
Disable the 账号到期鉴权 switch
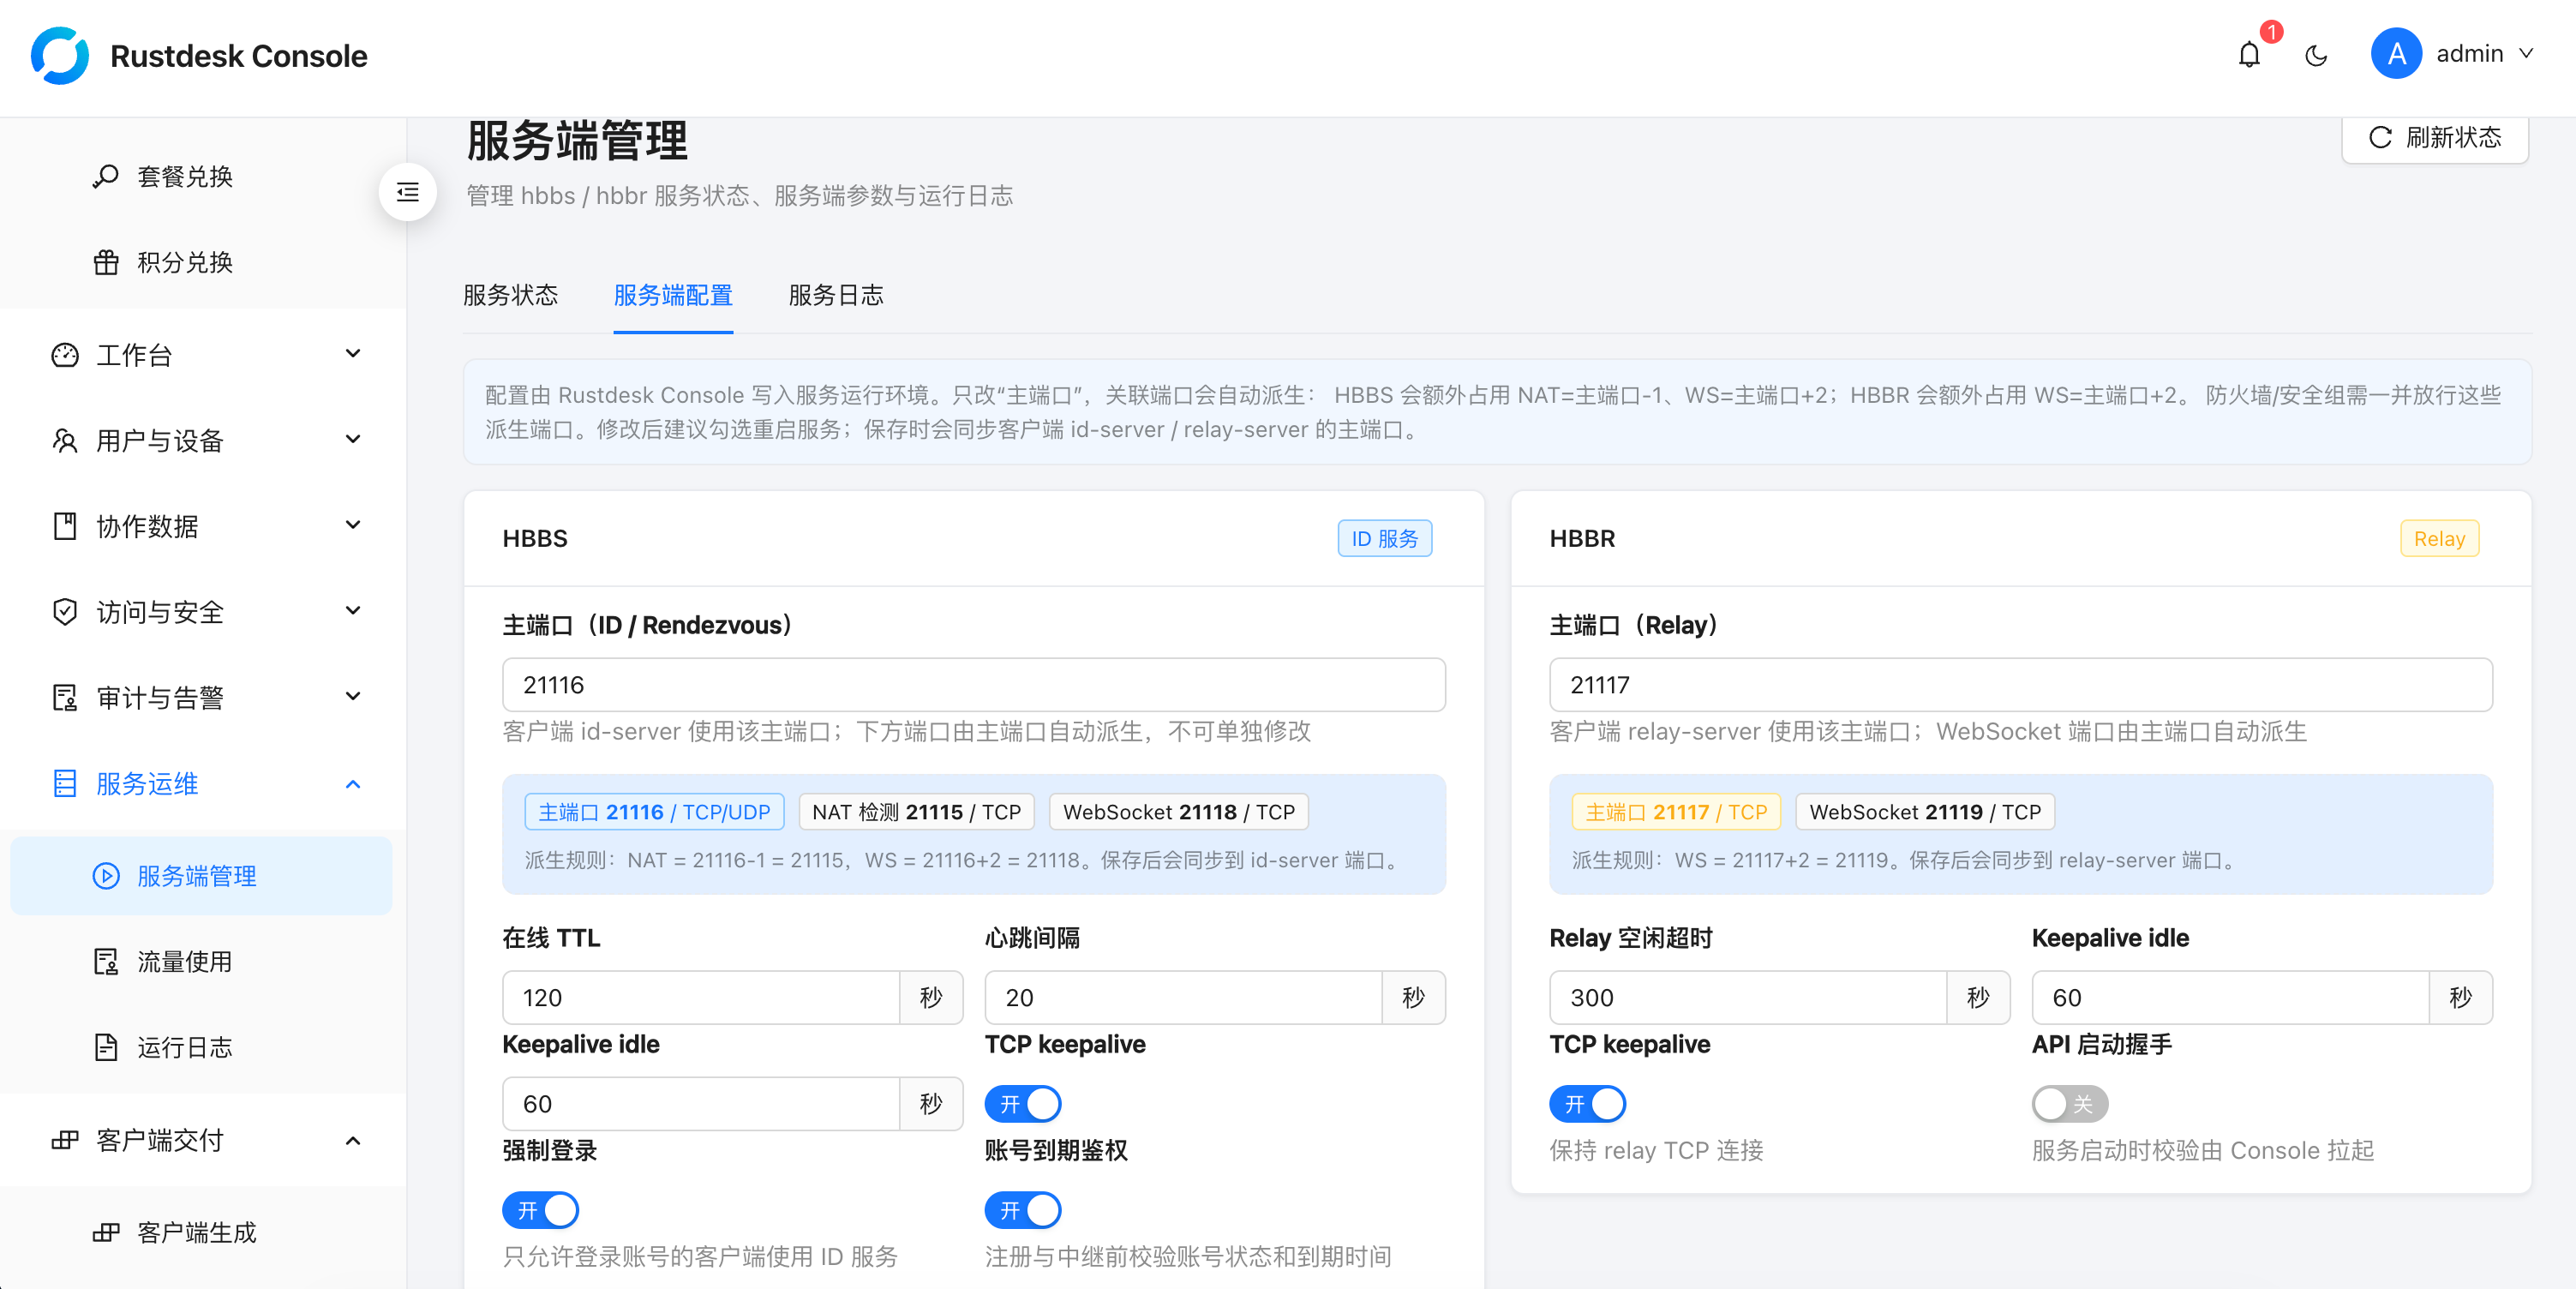tap(1023, 1210)
